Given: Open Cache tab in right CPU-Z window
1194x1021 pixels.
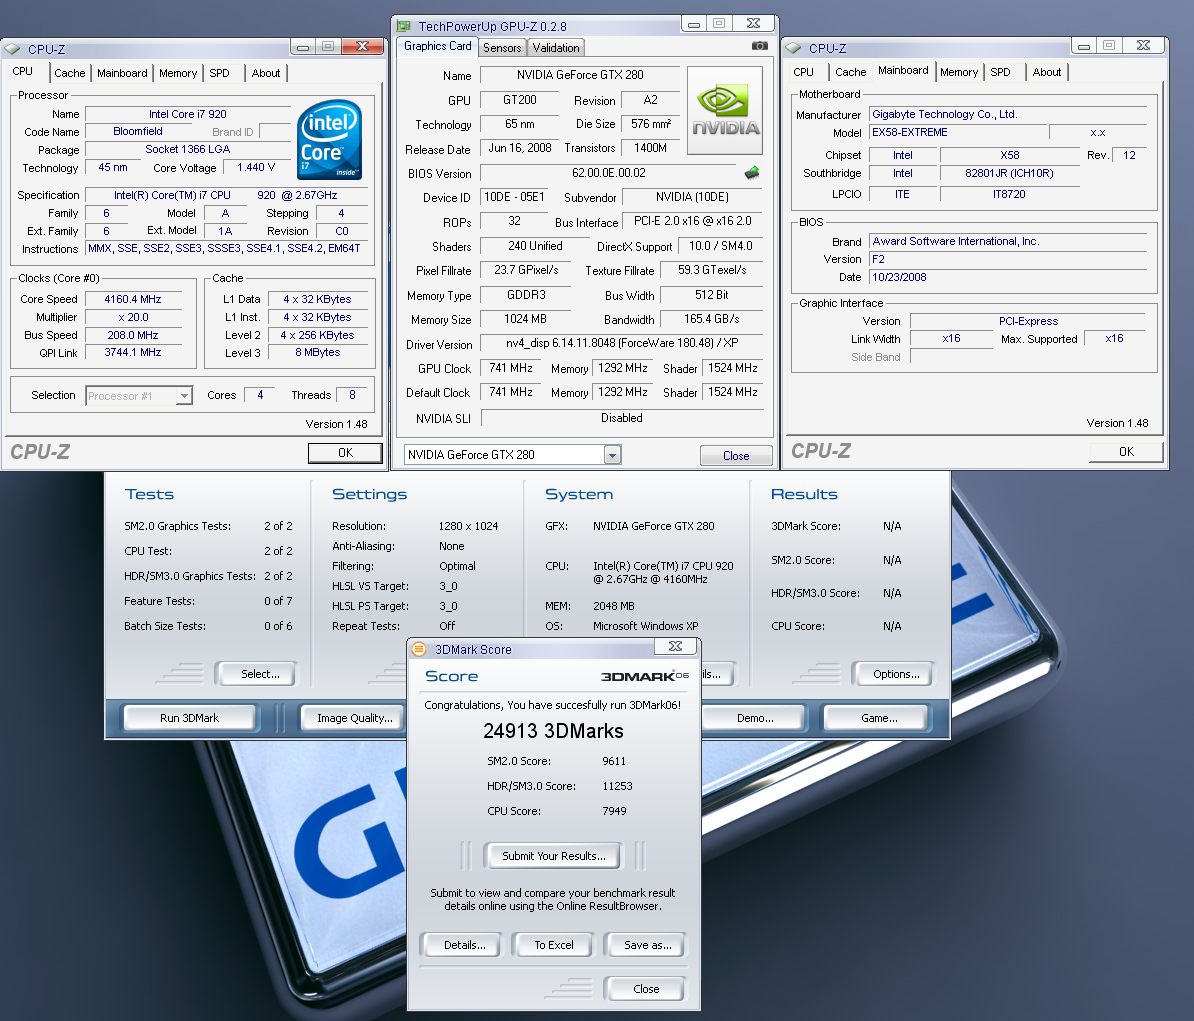Looking at the screenshot, I should [x=851, y=72].
